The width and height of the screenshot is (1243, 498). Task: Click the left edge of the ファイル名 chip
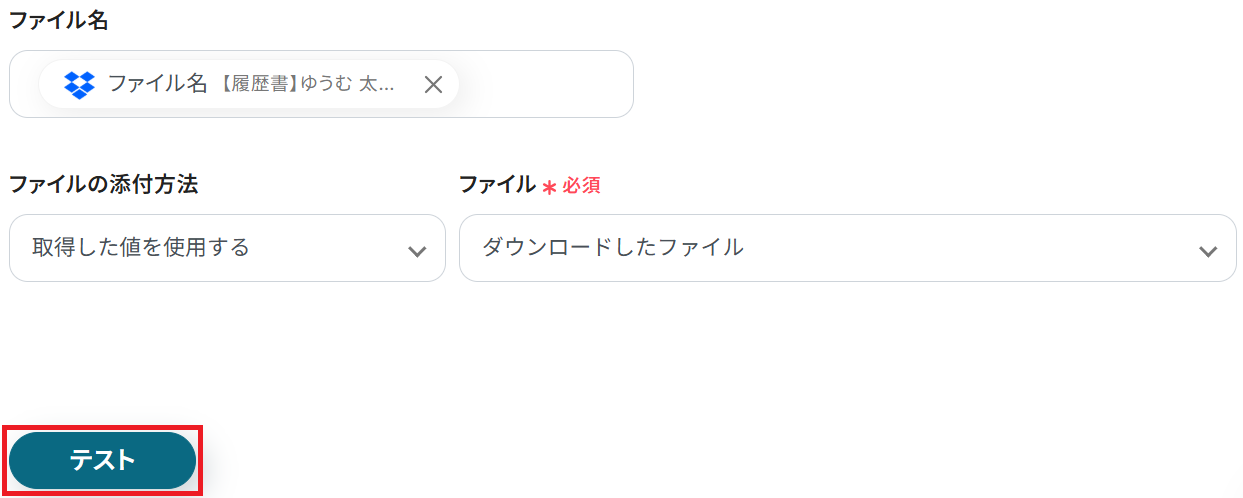click(x=48, y=85)
